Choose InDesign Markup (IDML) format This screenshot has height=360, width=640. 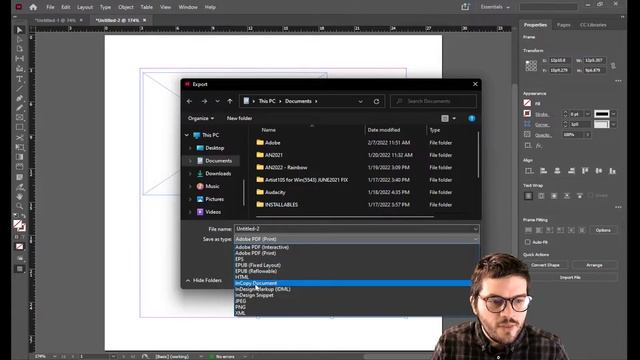point(263,289)
